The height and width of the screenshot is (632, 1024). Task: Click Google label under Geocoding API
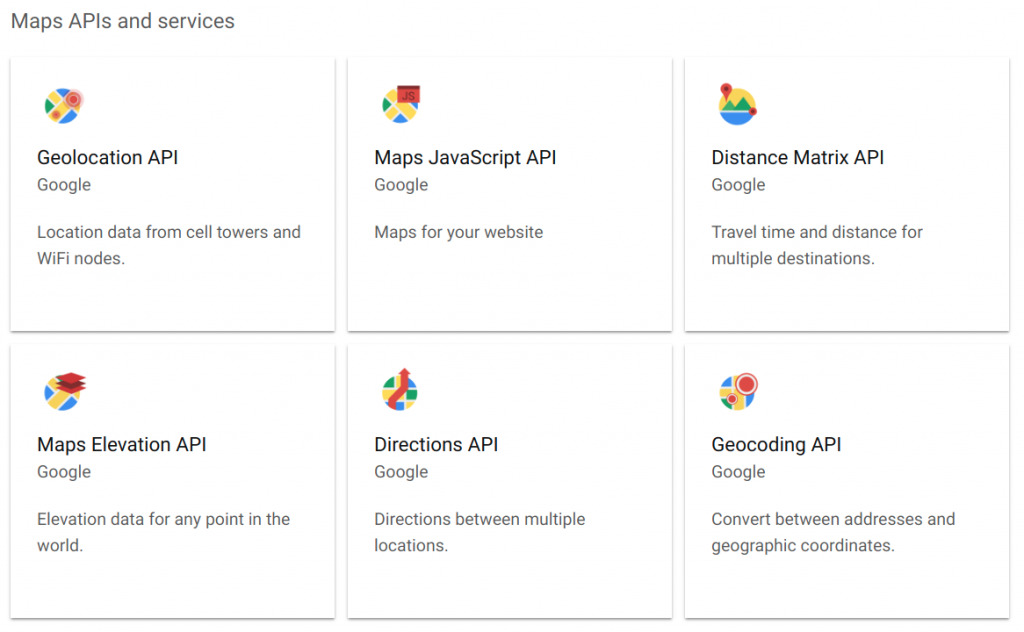click(738, 472)
